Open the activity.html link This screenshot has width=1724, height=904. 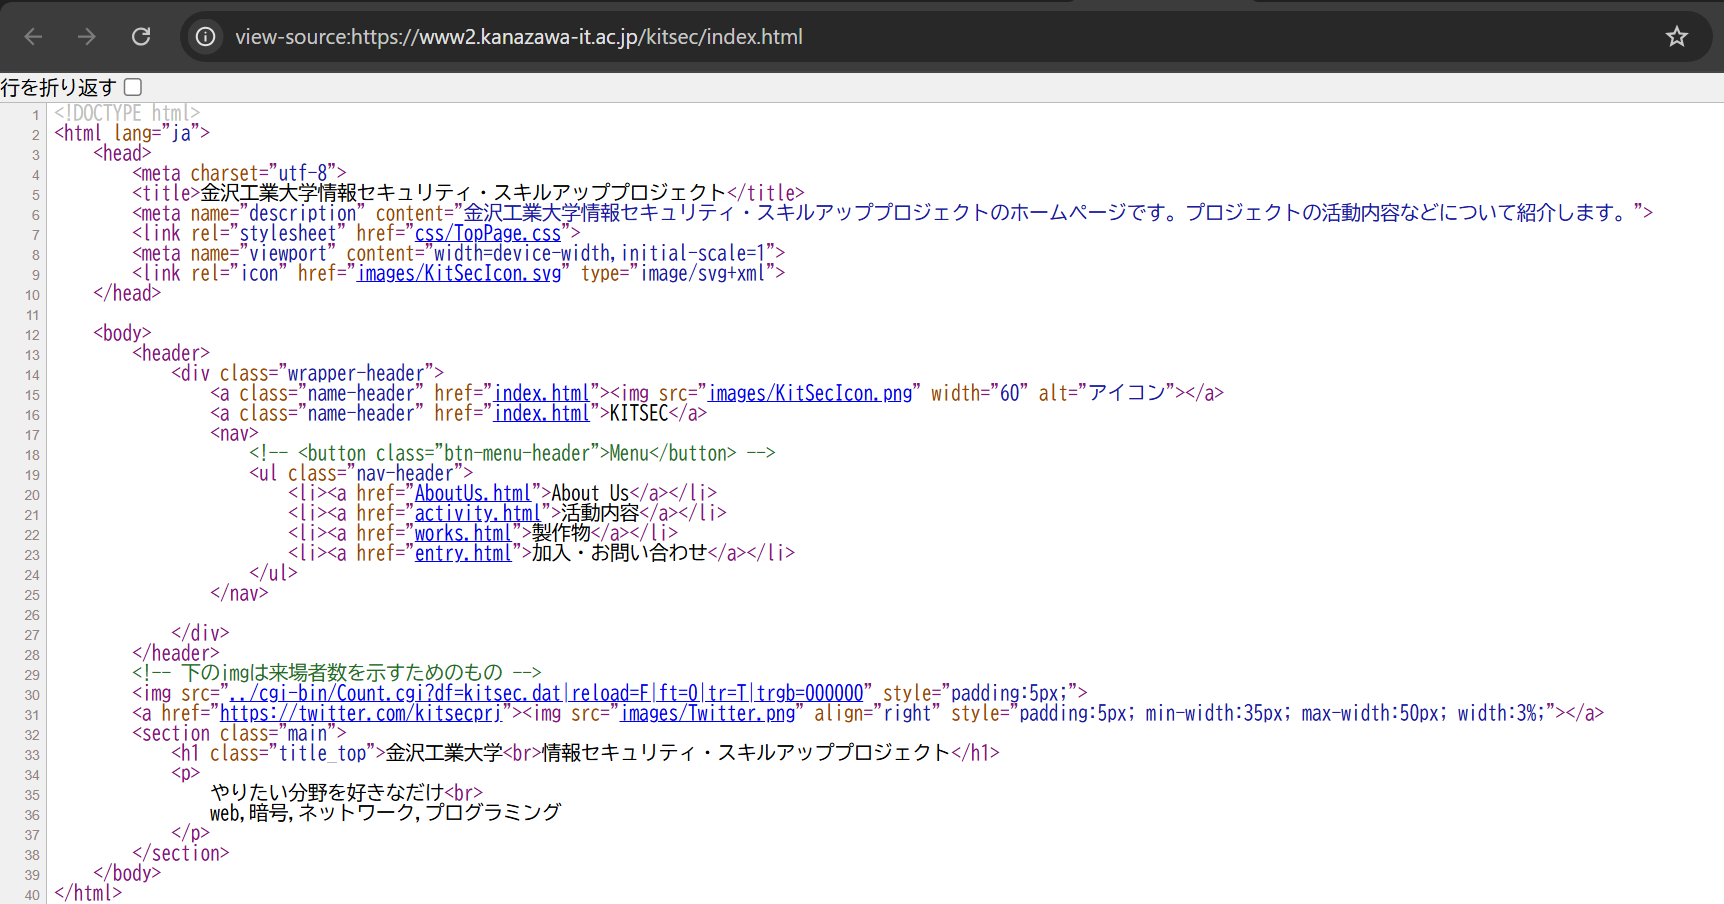(478, 513)
